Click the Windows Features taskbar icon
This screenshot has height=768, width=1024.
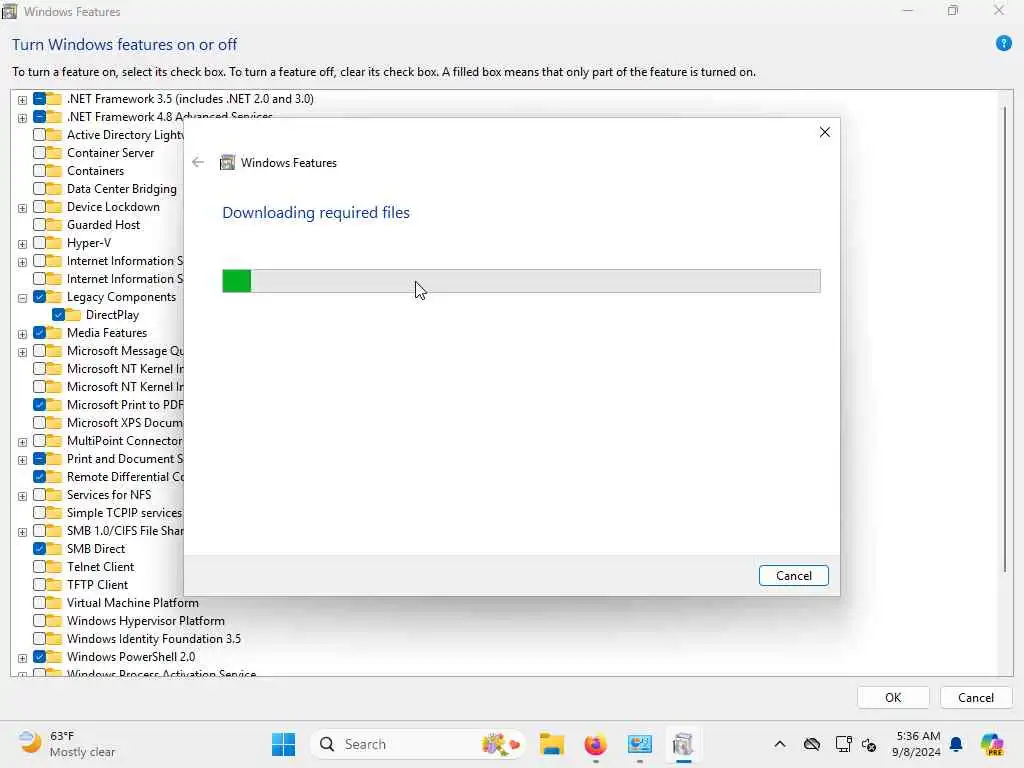tap(683, 744)
